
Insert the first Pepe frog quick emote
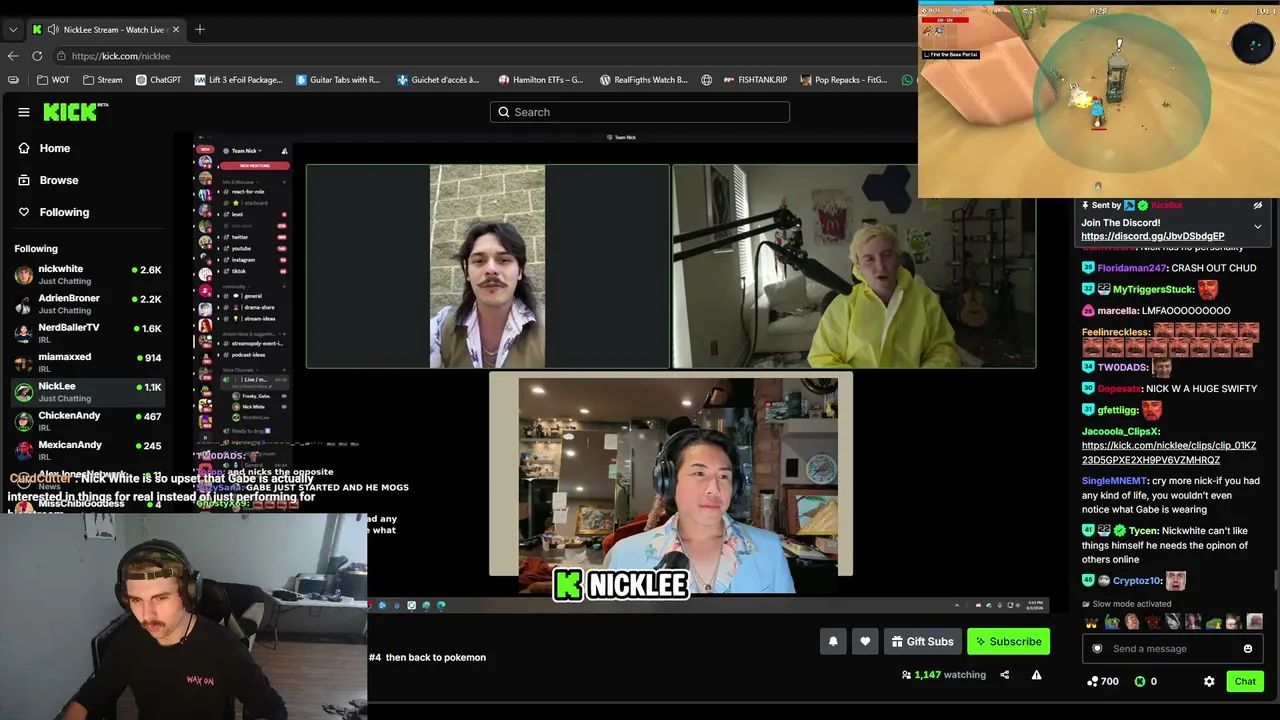(x=1112, y=622)
